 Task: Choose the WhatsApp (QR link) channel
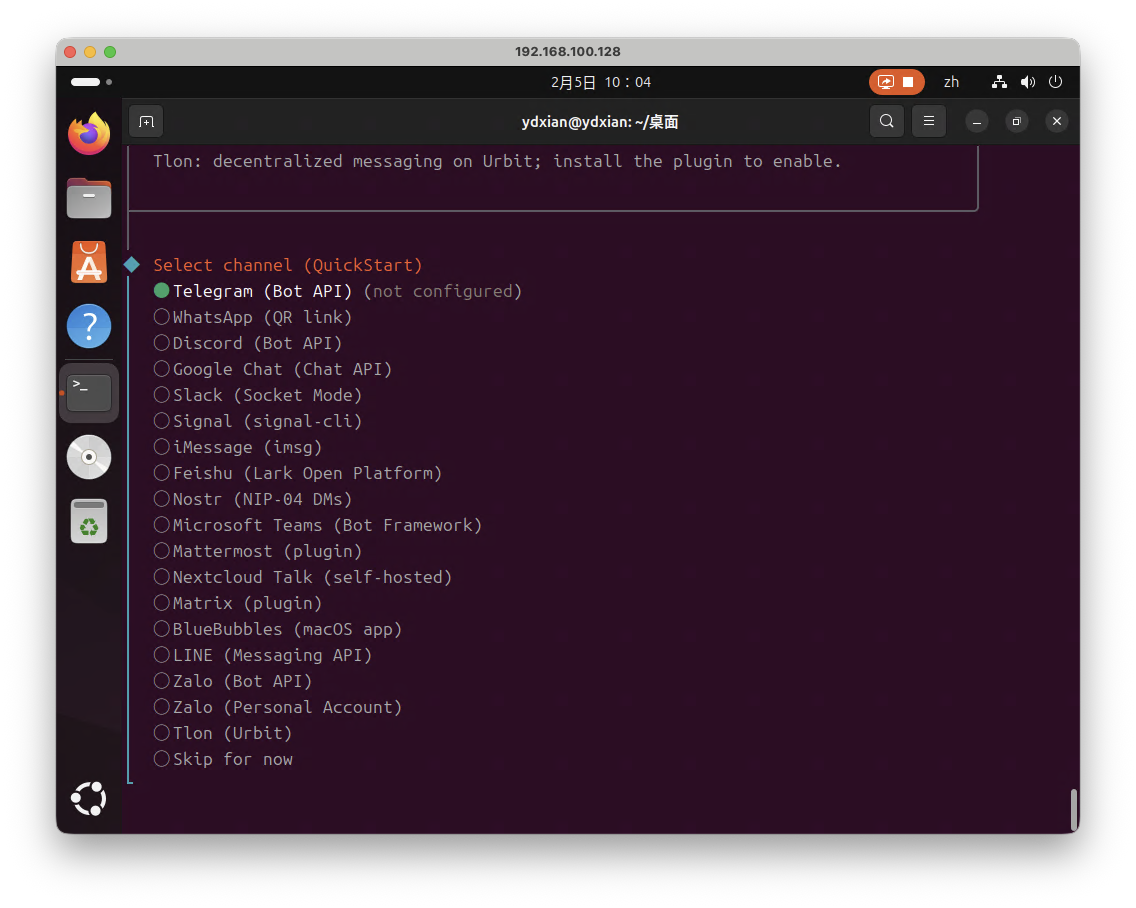[162, 317]
